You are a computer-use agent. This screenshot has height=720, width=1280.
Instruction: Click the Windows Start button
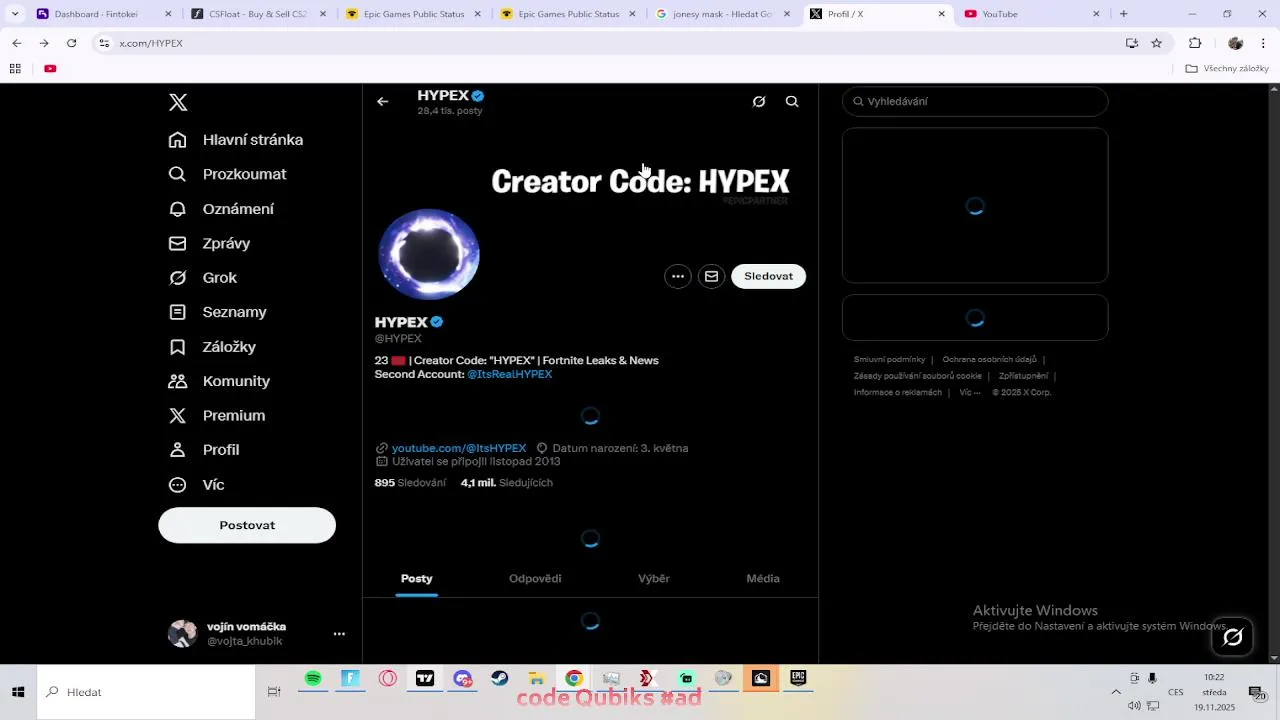tap(18, 692)
